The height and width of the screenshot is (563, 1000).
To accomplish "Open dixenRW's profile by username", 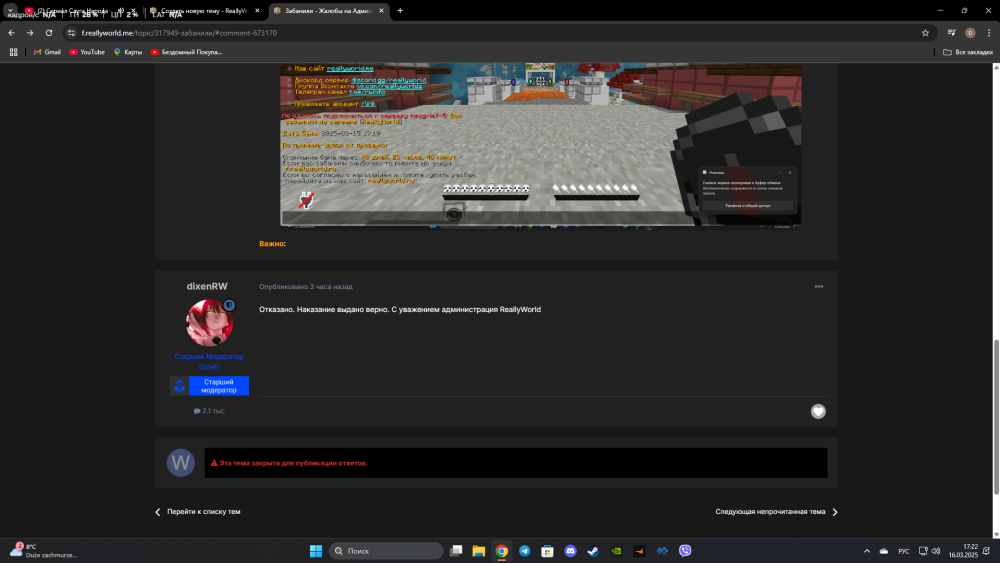I will point(207,286).
